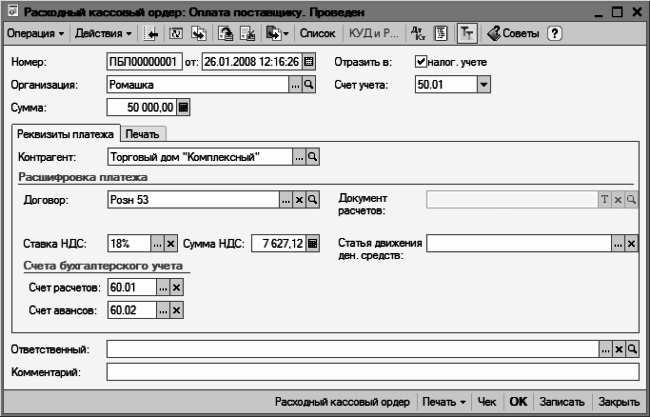650x417 pixels.
Task: Toggle the Тт text formatting toolbar button
Action: click(x=467, y=34)
